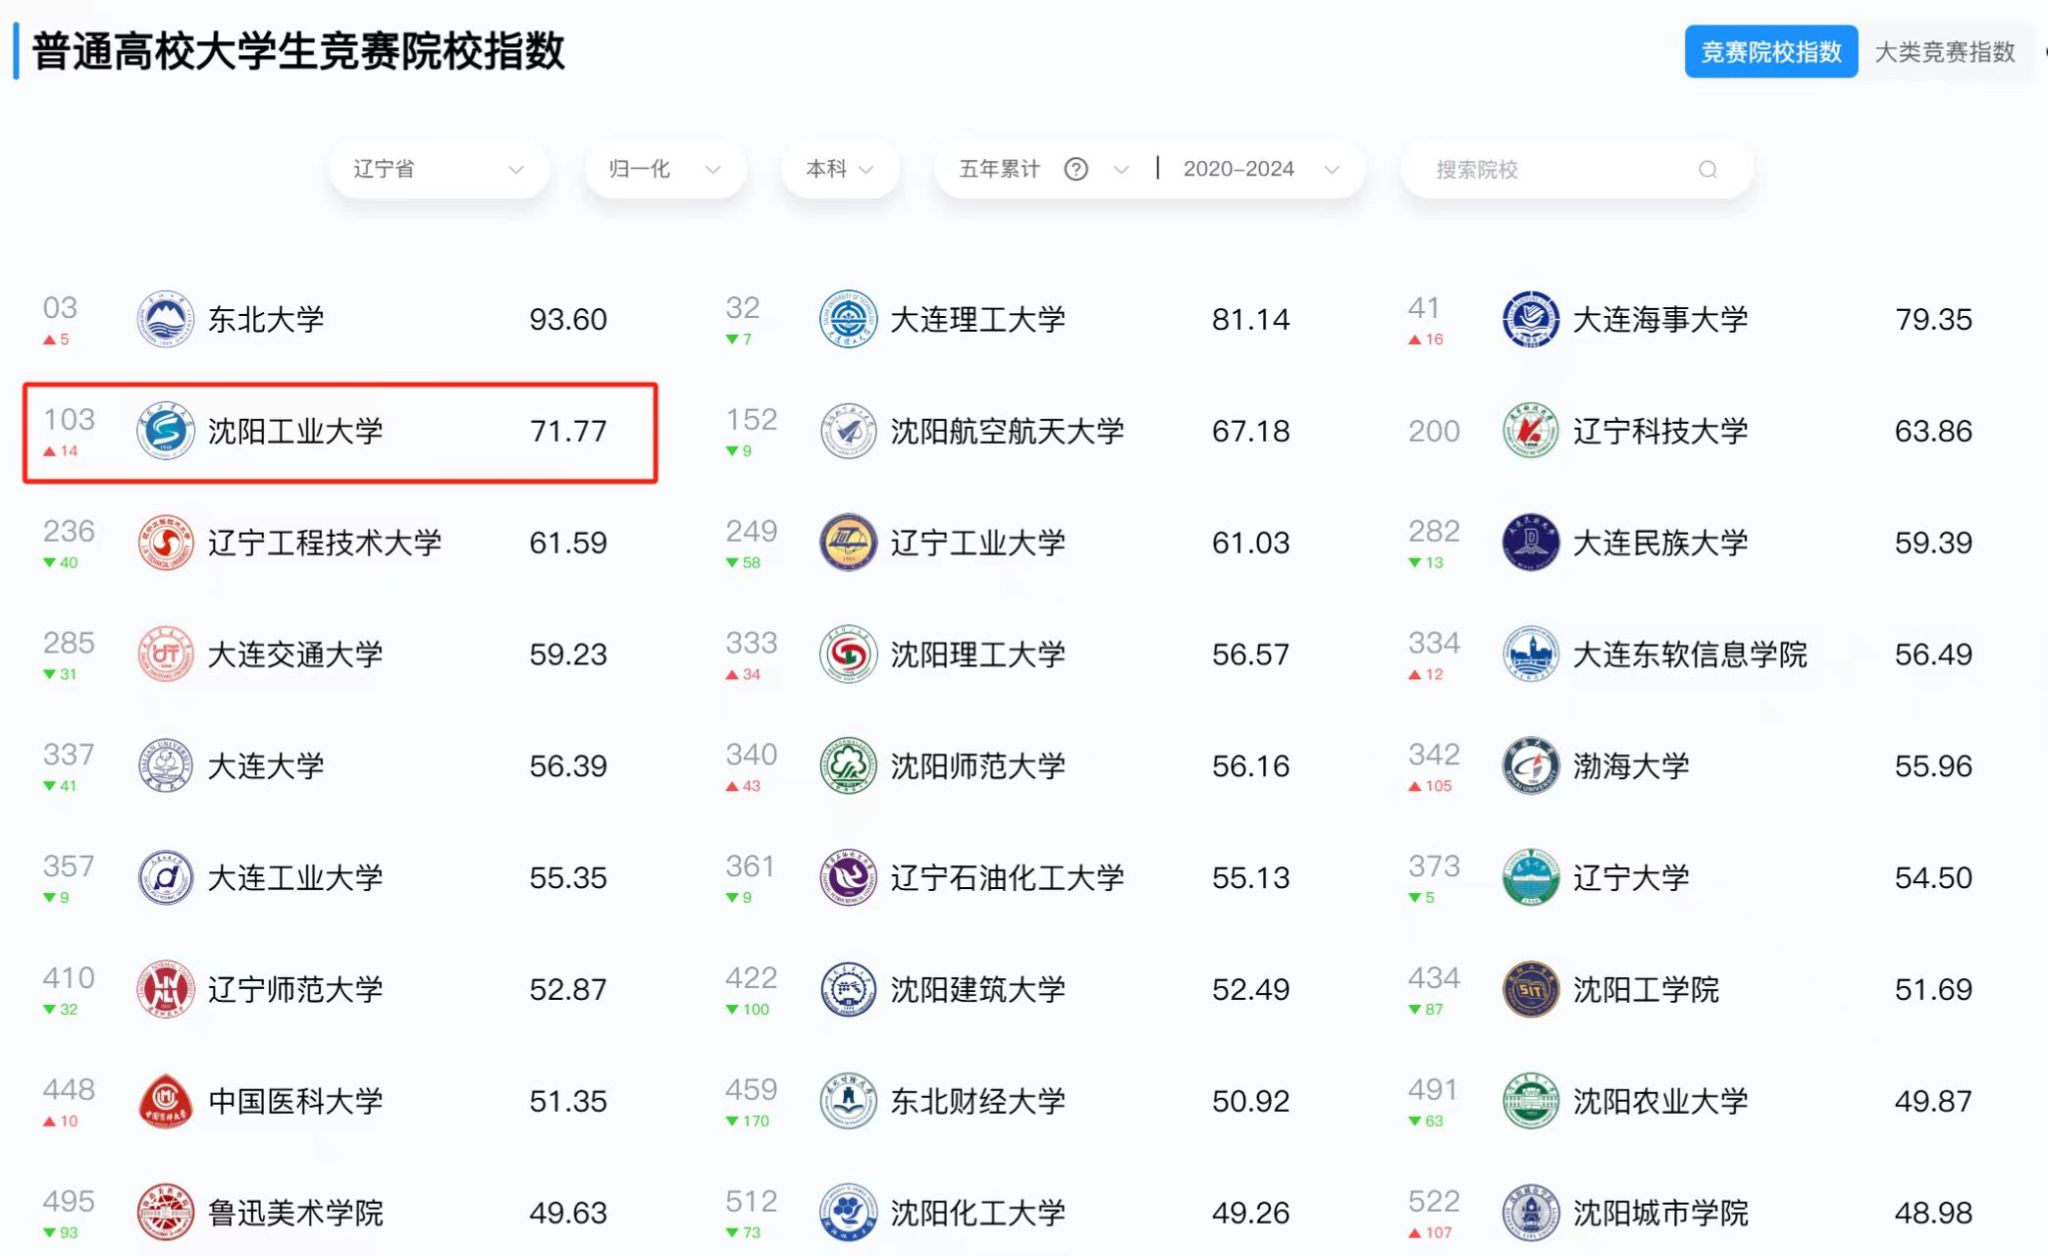
Task: Open the 辽宁省 province dropdown
Action: pyautogui.click(x=438, y=169)
